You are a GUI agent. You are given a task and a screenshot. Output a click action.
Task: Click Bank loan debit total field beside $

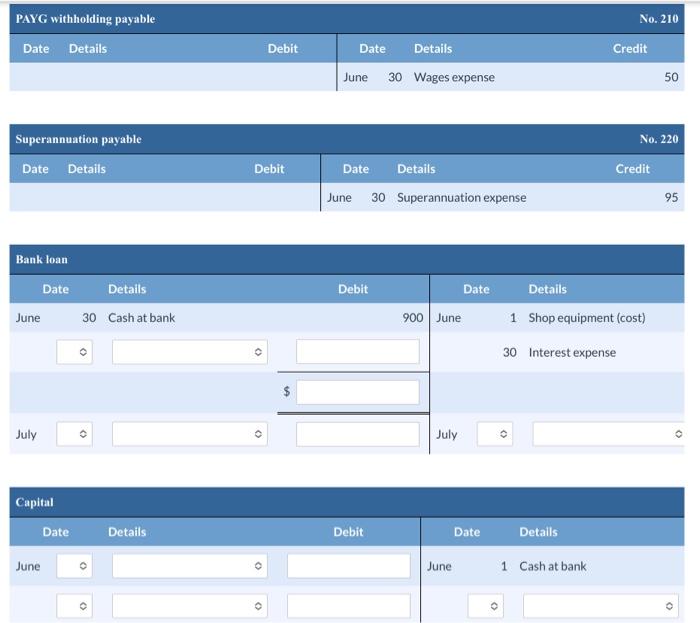pyautogui.click(x=358, y=392)
